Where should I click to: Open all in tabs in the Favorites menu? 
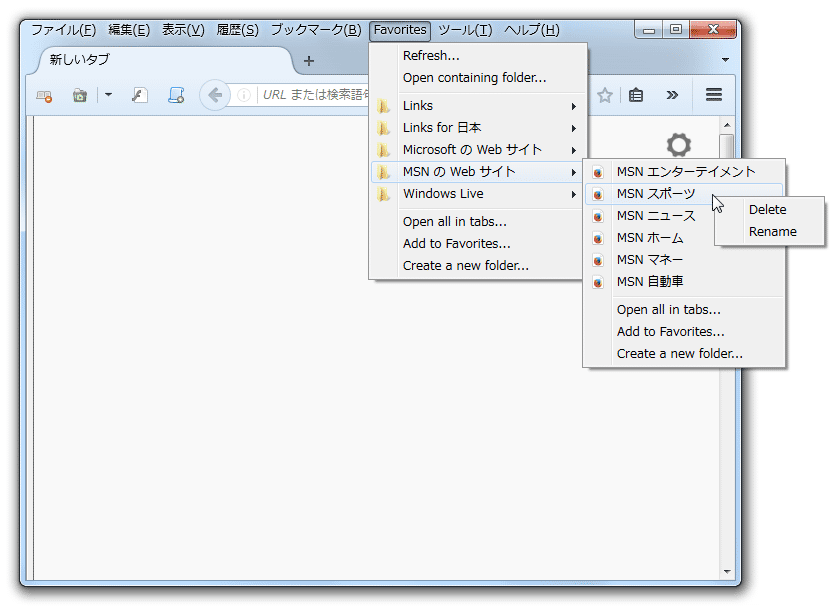pos(478,222)
